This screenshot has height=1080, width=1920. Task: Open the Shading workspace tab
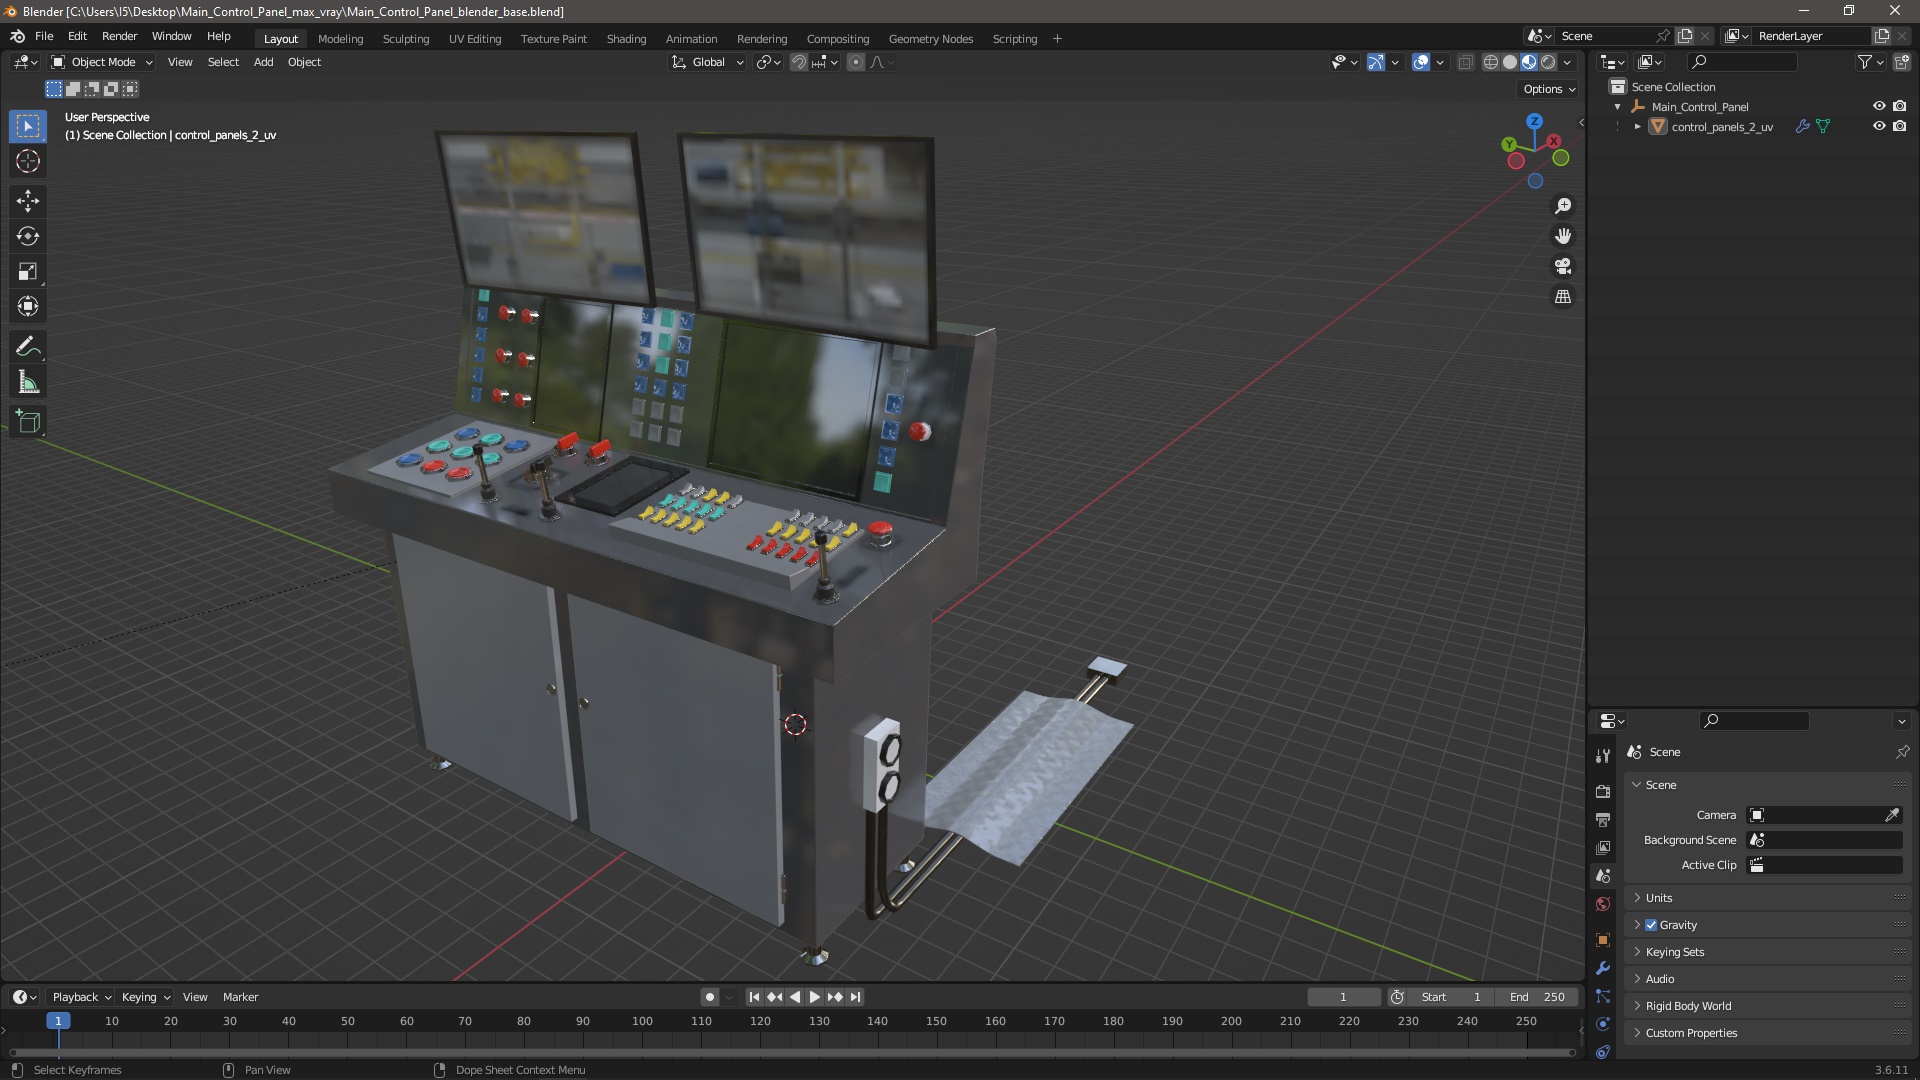pyautogui.click(x=625, y=39)
